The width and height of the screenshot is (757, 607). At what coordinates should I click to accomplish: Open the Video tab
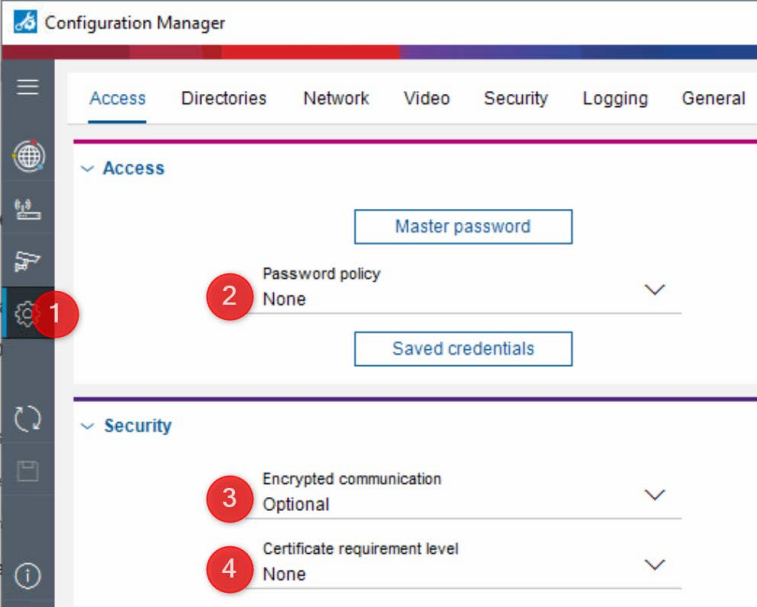[427, 98]
